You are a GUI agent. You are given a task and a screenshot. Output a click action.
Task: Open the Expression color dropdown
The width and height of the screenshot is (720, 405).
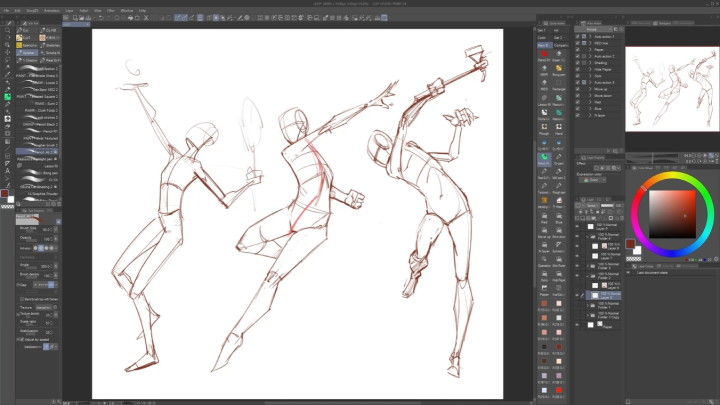592,180
